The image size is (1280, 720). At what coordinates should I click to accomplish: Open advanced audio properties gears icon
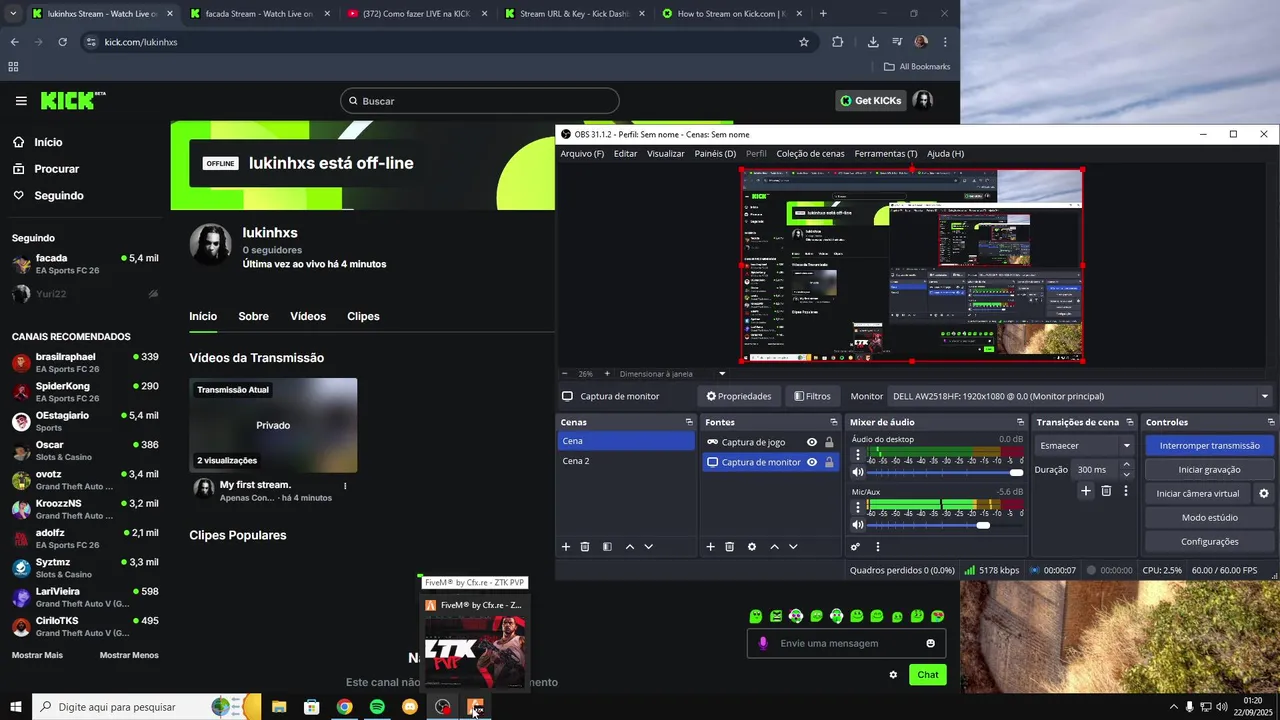(856, 547)
